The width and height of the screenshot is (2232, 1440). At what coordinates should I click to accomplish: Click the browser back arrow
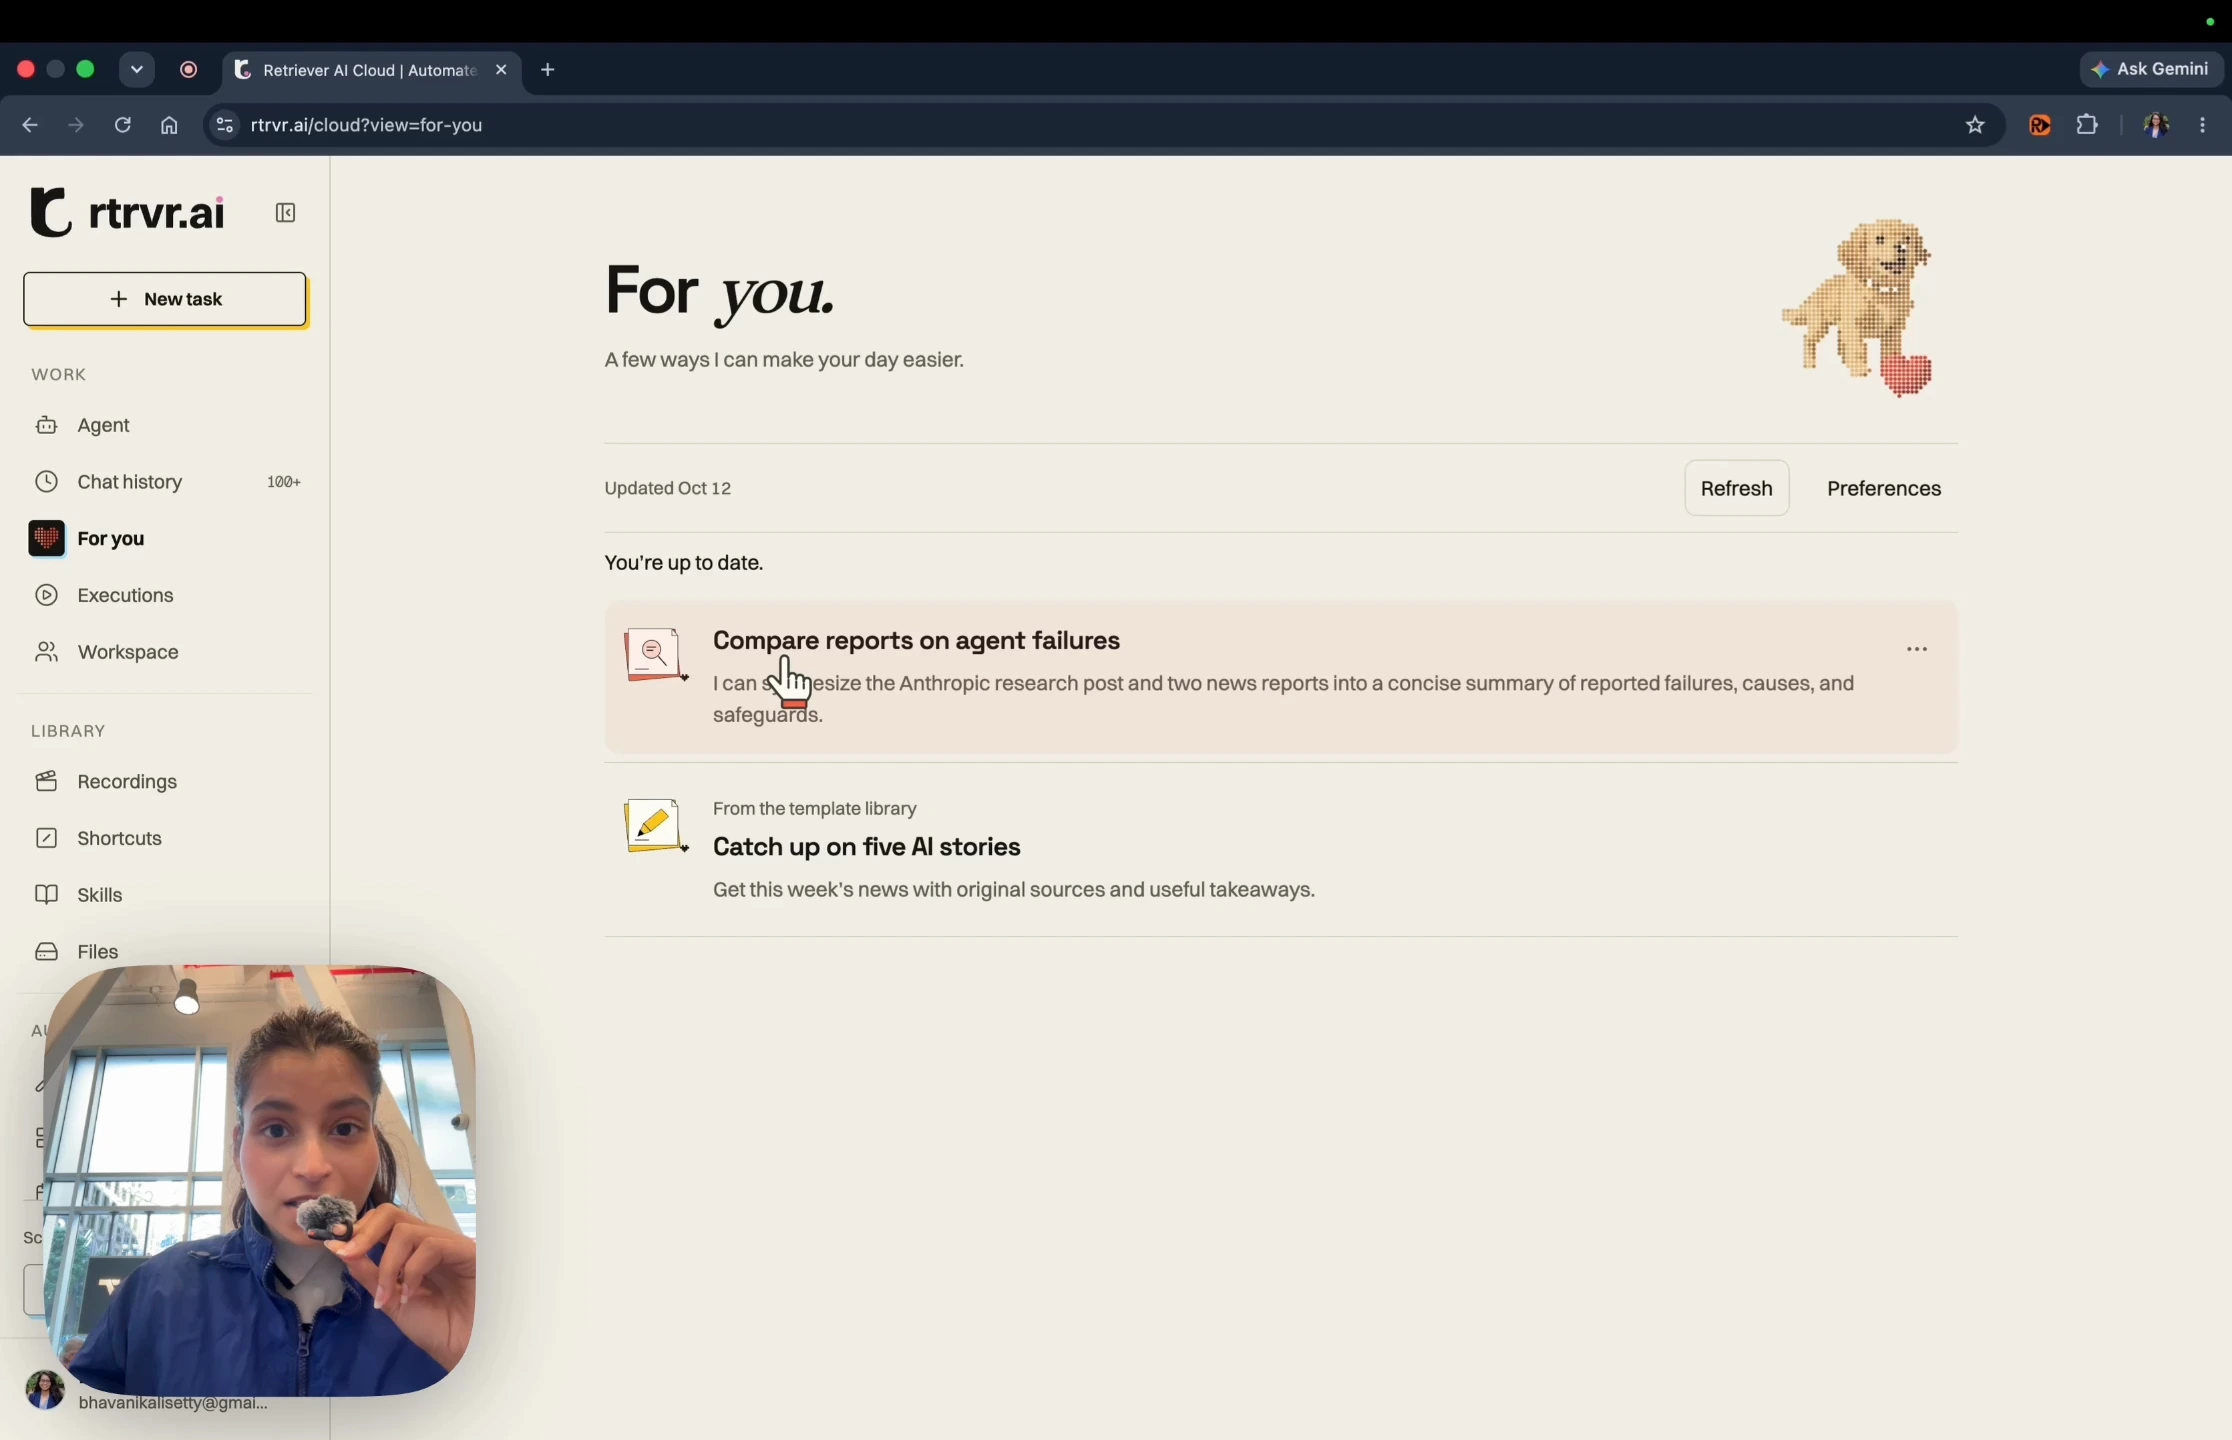coord(30,125)
